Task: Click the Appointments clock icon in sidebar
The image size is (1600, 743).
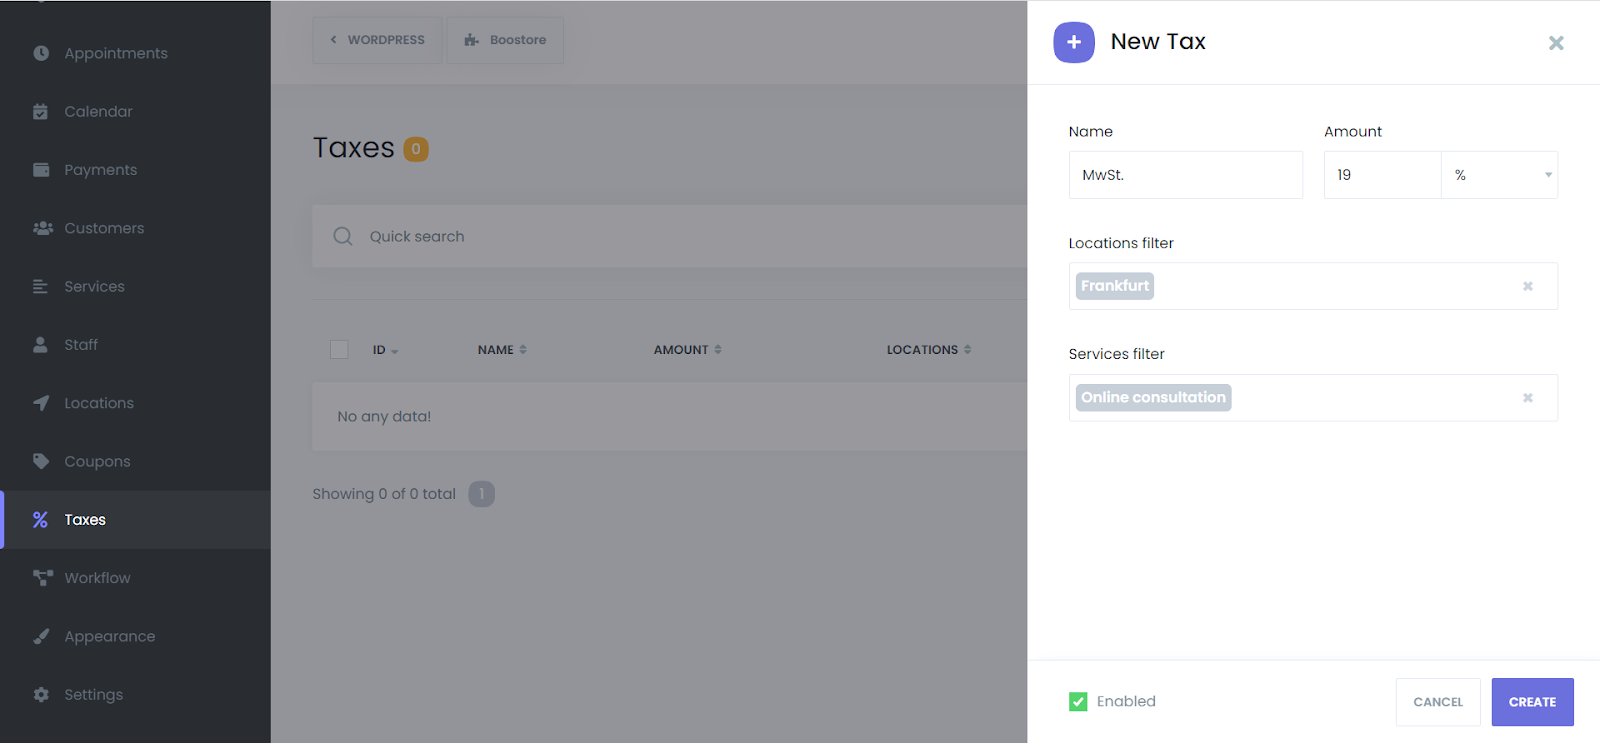Action: pos(41,53)
